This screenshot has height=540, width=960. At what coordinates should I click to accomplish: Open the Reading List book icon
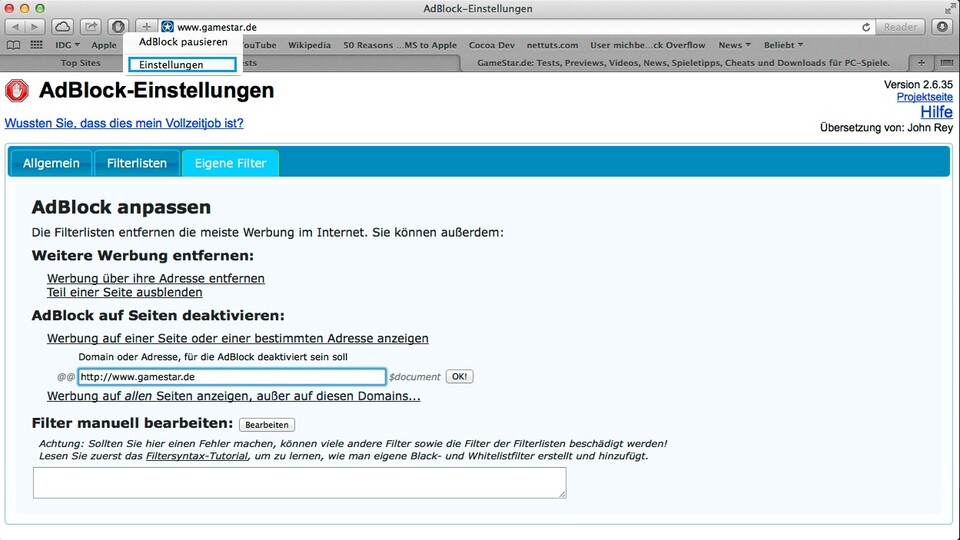(x=13, y=45)
